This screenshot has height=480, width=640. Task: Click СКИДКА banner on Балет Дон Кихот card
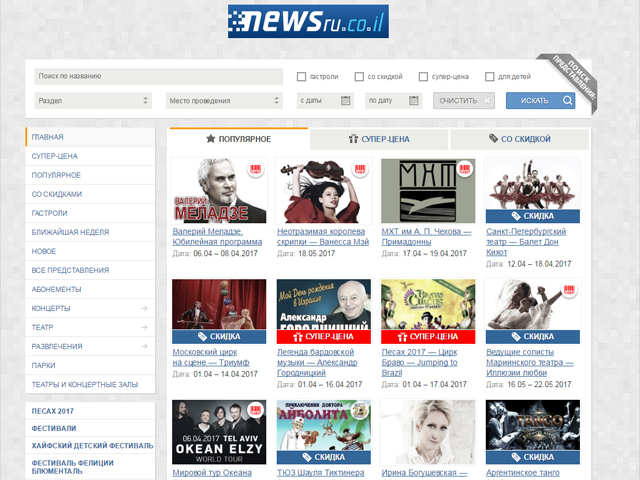tap(533, 216)
